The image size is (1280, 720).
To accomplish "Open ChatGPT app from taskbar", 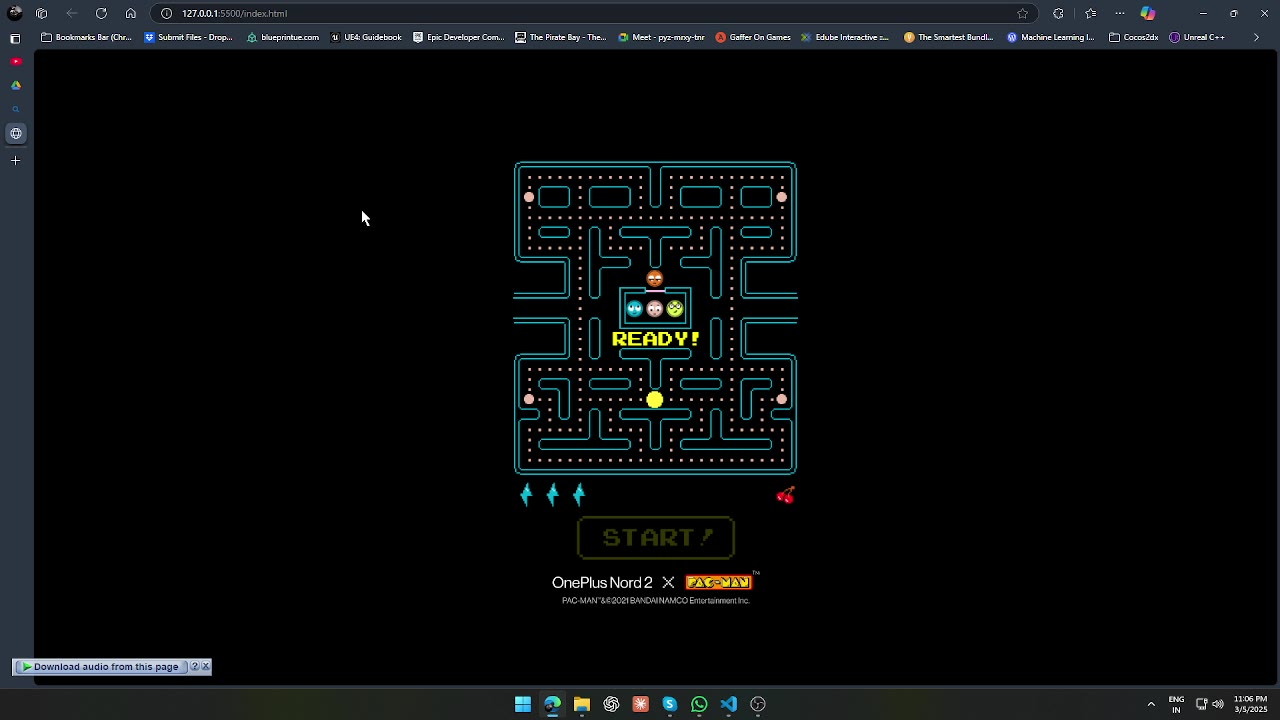I will coord(611,704).
